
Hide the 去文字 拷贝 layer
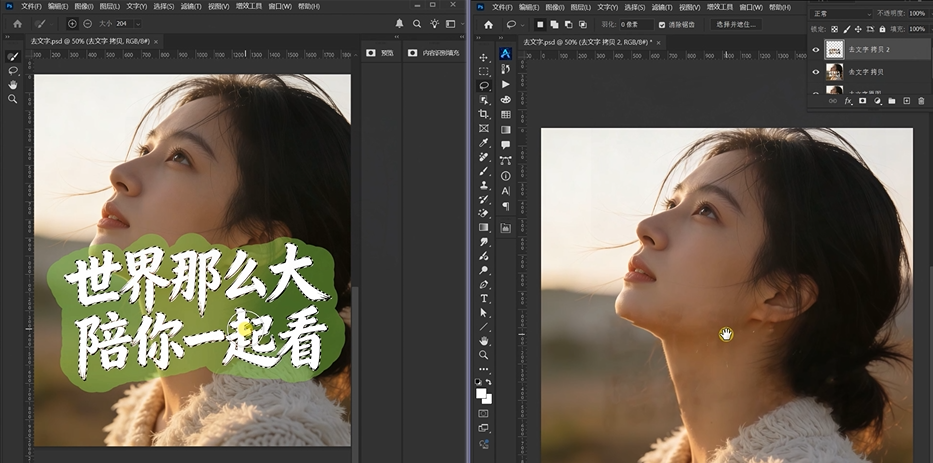point(816,72)
